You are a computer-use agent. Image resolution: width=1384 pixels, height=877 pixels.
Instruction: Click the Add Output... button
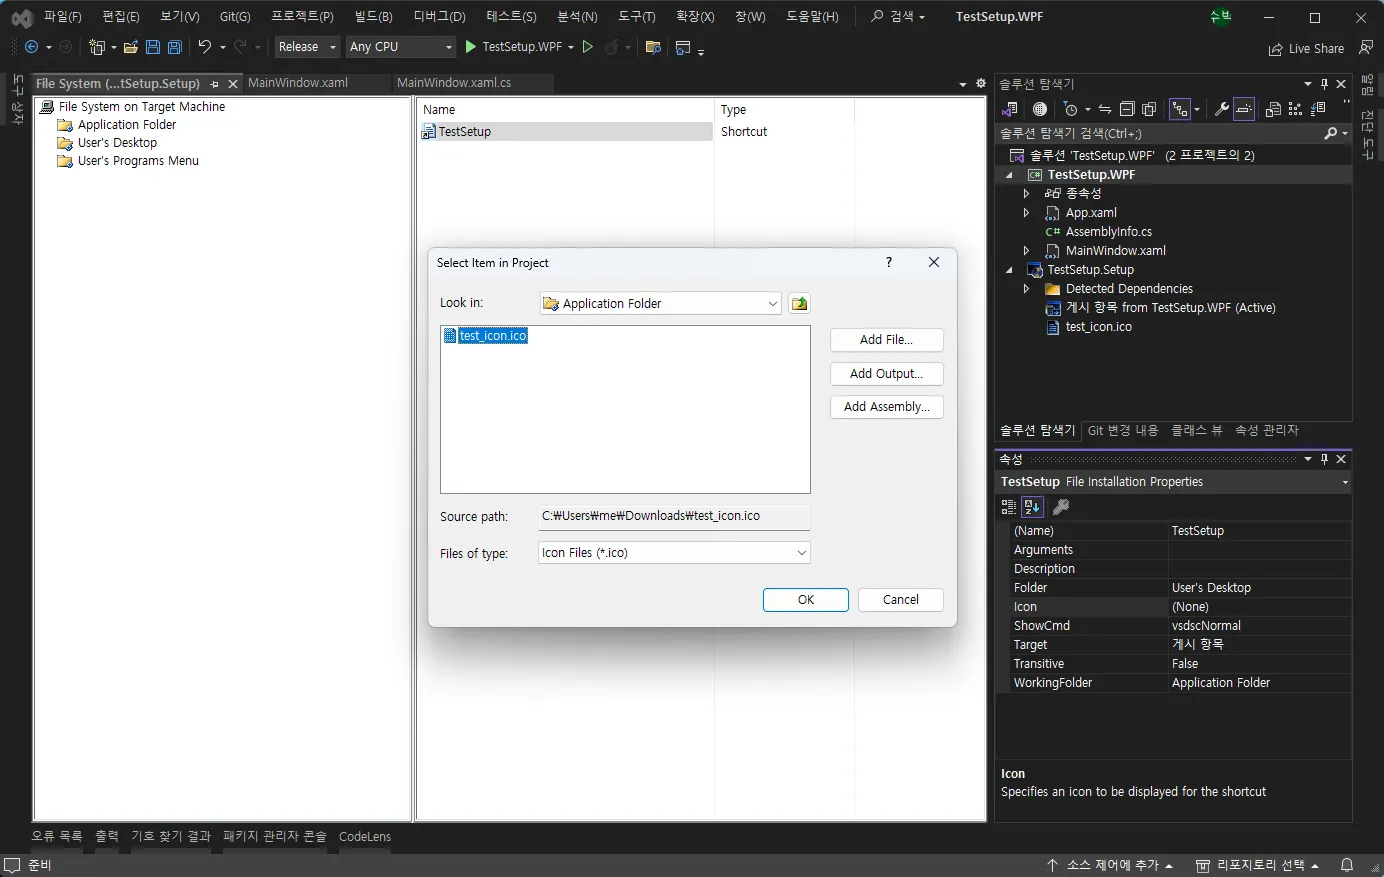887,374
